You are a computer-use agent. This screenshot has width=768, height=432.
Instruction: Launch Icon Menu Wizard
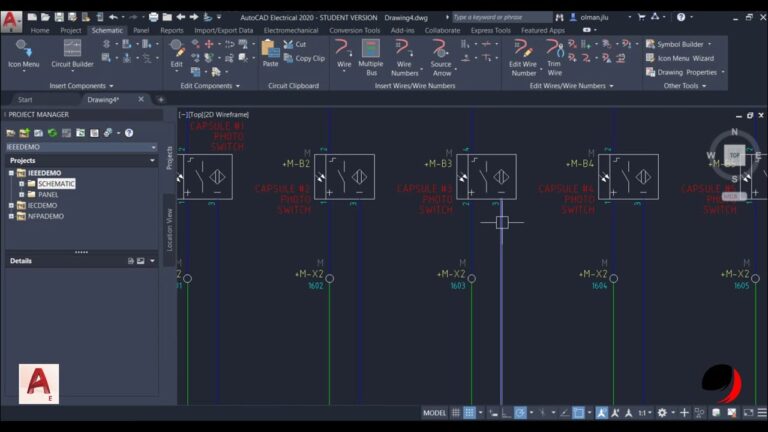(x=679, y=58)
